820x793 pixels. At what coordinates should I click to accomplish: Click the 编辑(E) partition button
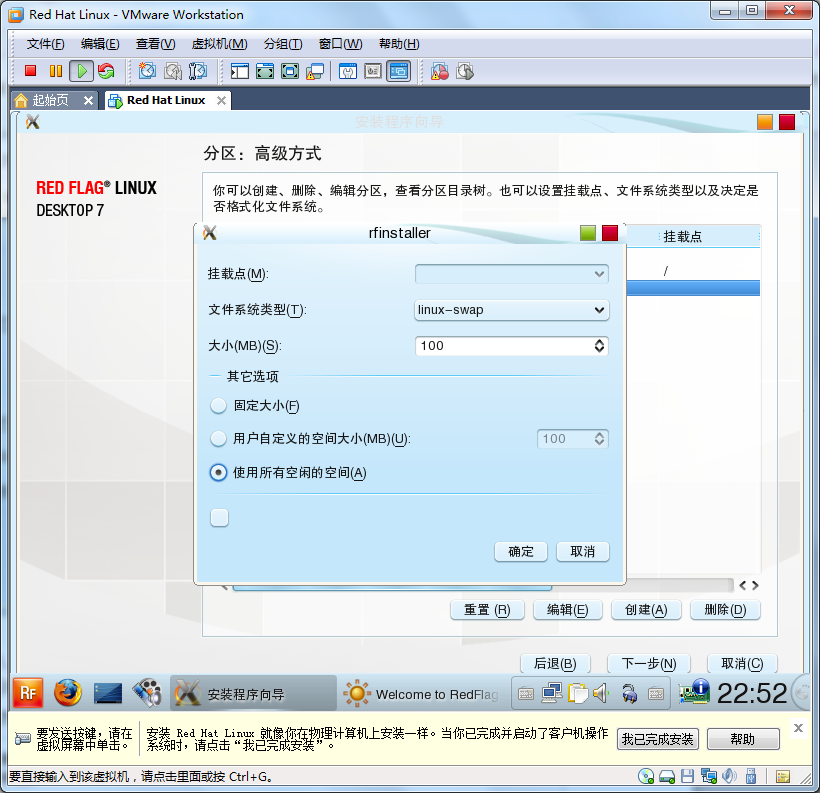coord(567,610)
